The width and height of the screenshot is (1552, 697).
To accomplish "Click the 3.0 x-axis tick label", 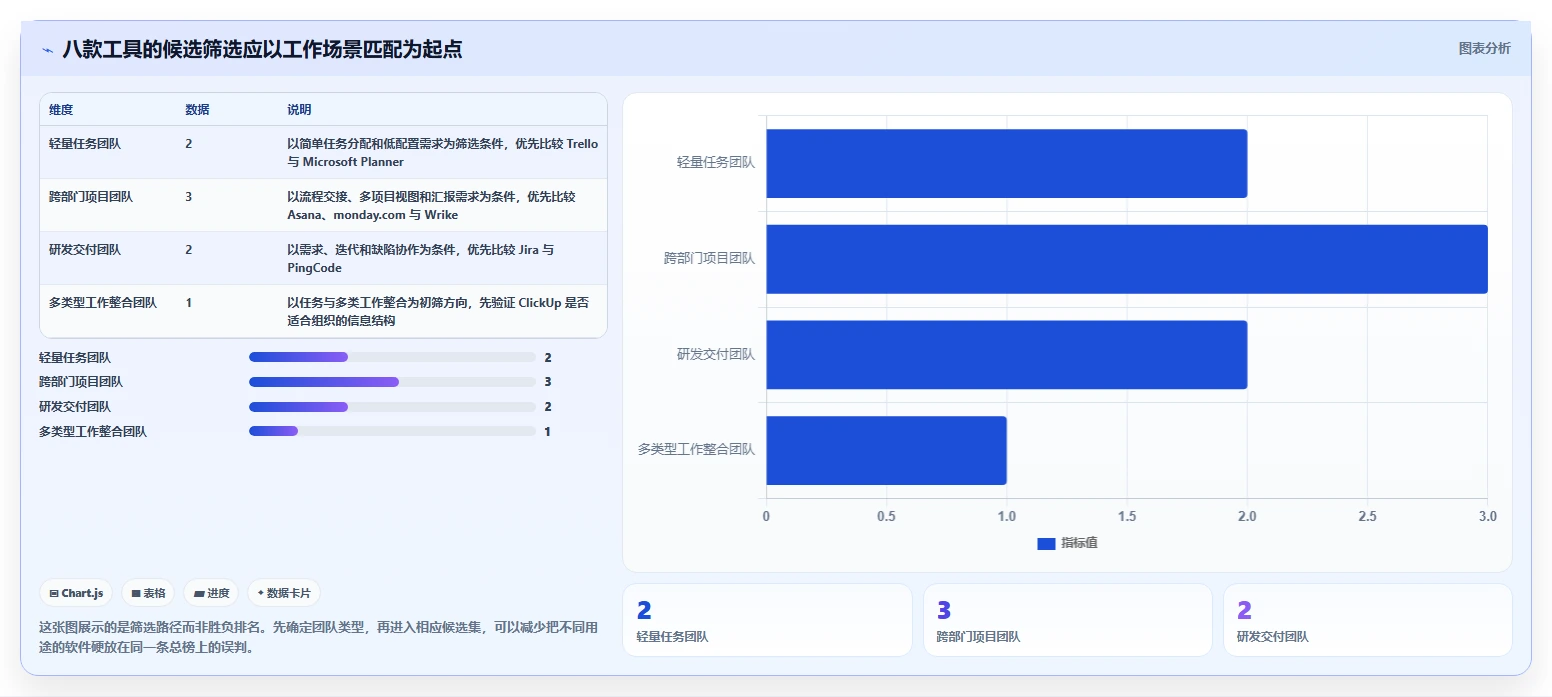I will 1487,516.
